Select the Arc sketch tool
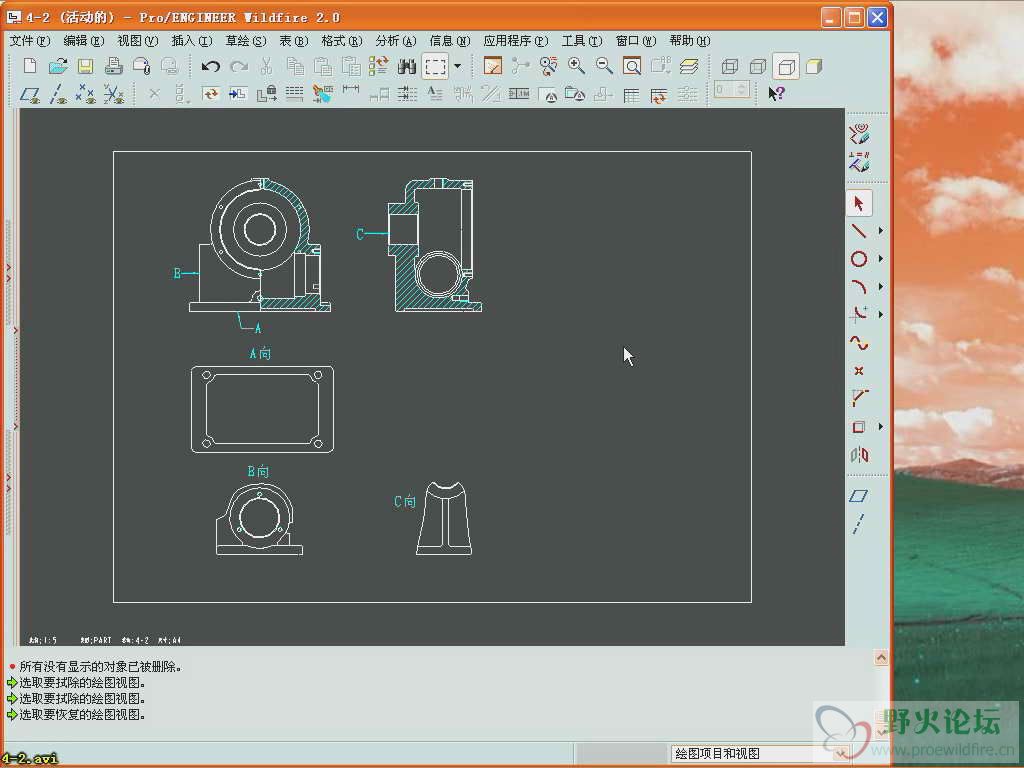The height and width of the screenshot is (768, 1024). pyautogui.click(x=859, y=287)
